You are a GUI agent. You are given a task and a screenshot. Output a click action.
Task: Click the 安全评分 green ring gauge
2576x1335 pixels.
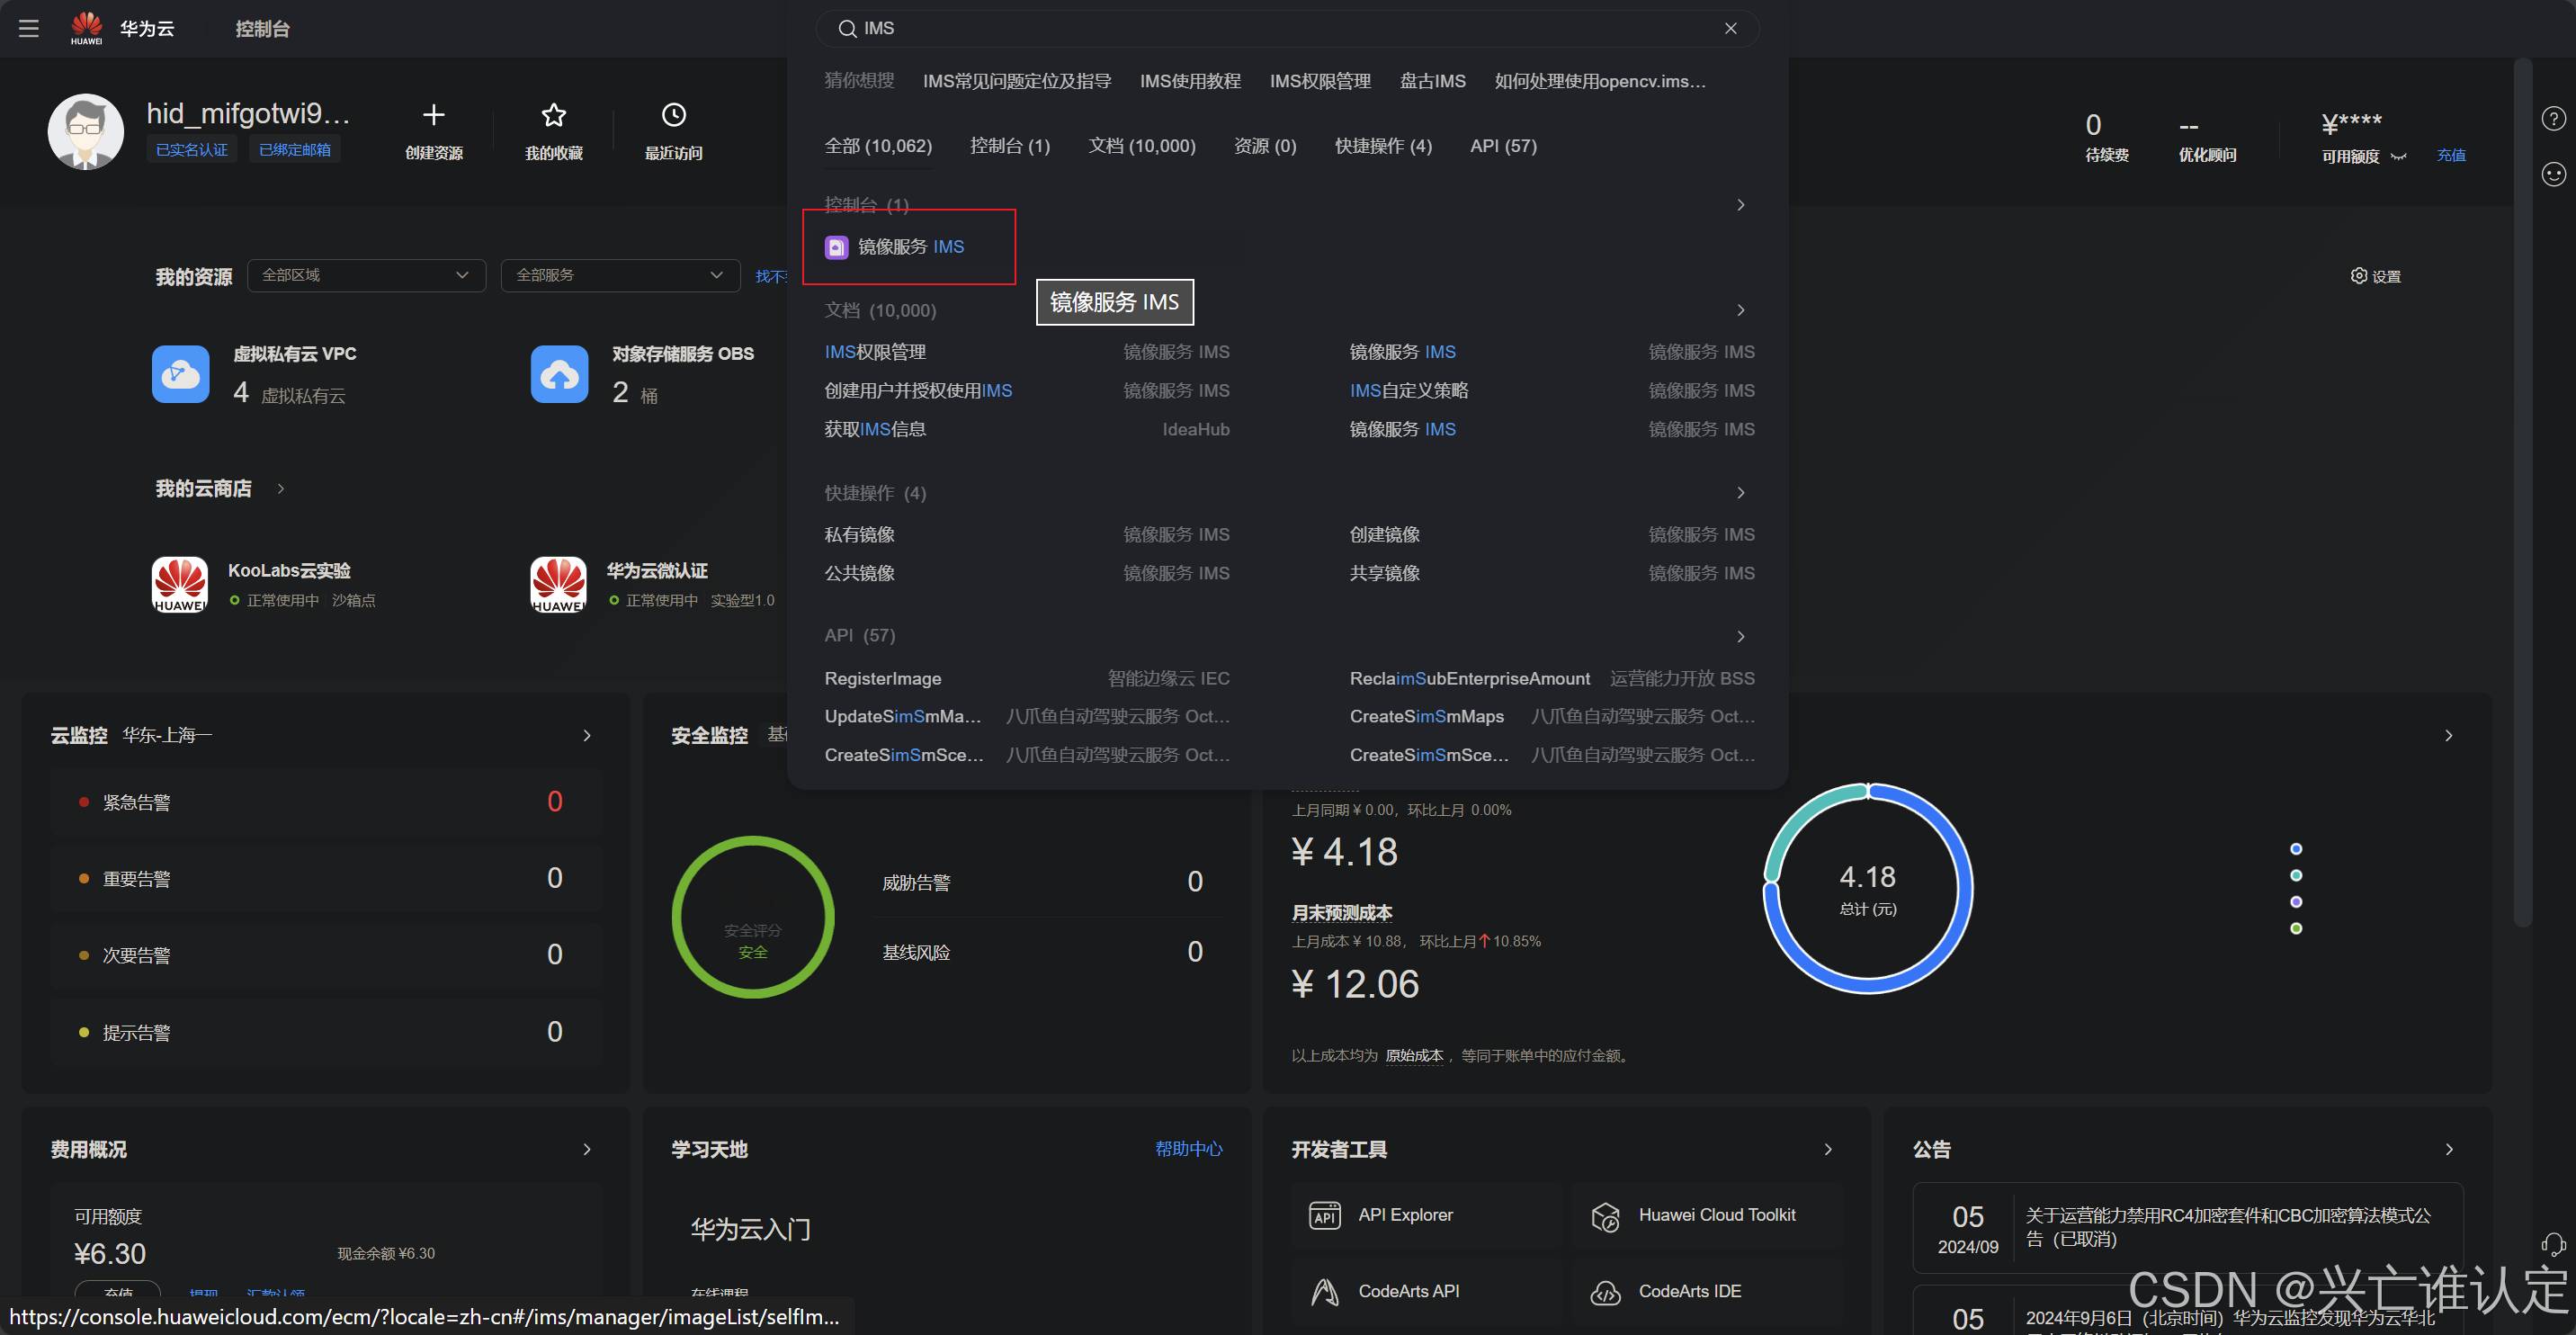(752, 917)
